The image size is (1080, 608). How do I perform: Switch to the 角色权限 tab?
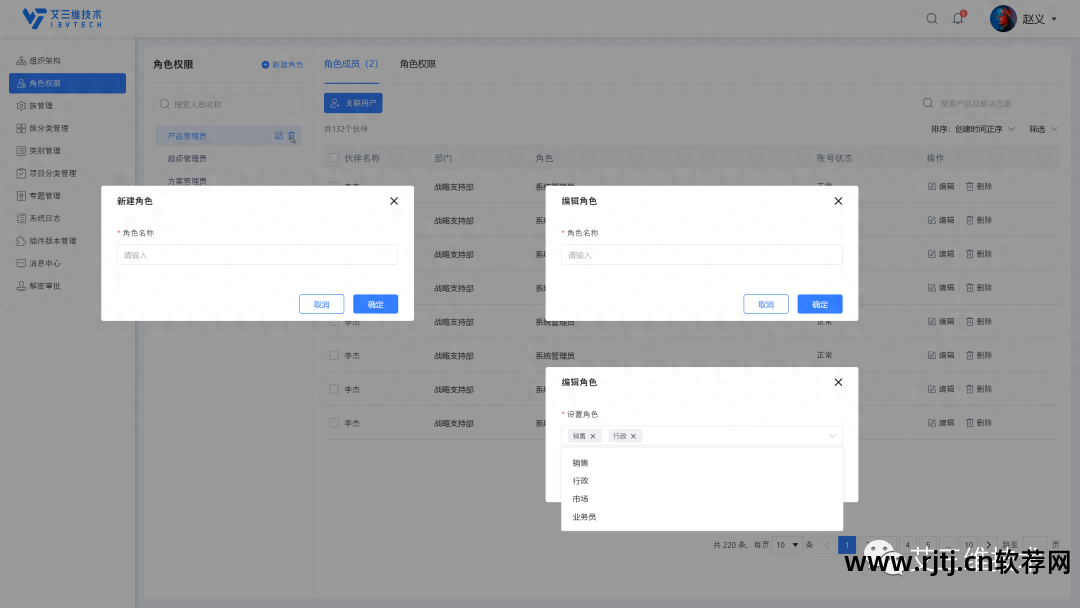coord(417,64)
